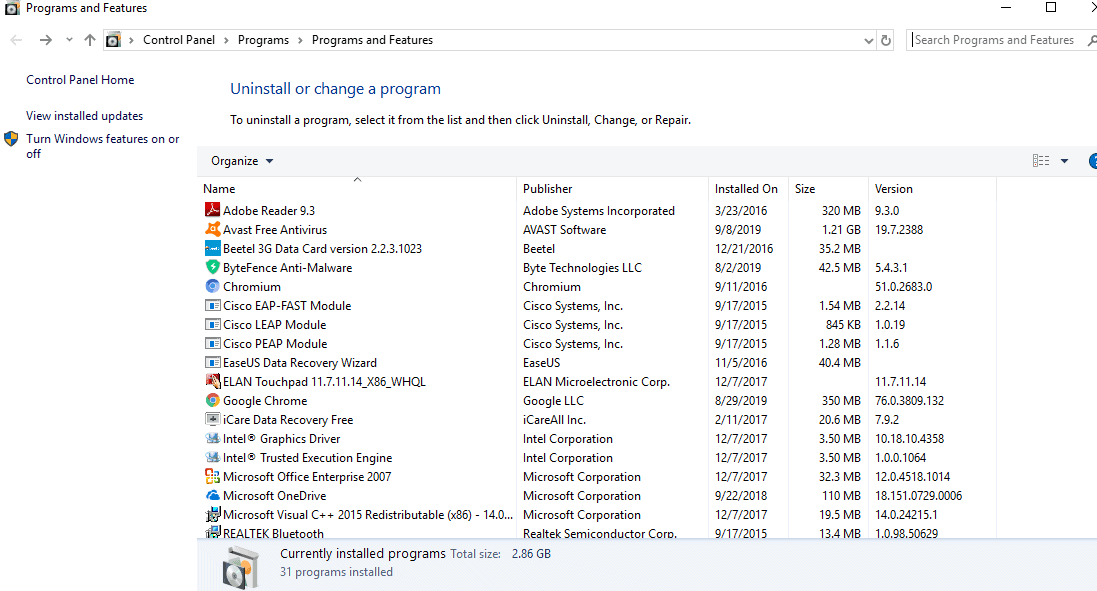The width and height of the screenshot is (1097, 591).
Task: Select the Chromium program name
Action: coord(252,287)
